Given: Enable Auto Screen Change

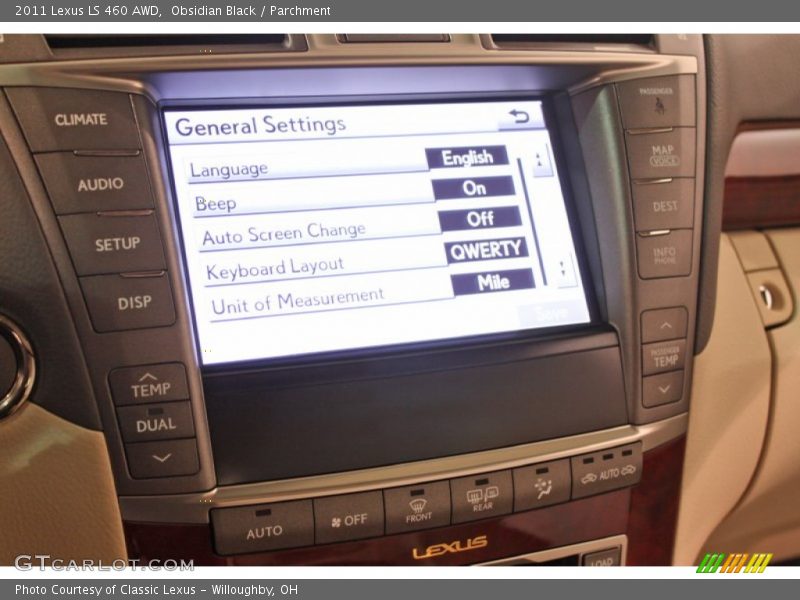Looking at the screenshot, I should [483, 217].
